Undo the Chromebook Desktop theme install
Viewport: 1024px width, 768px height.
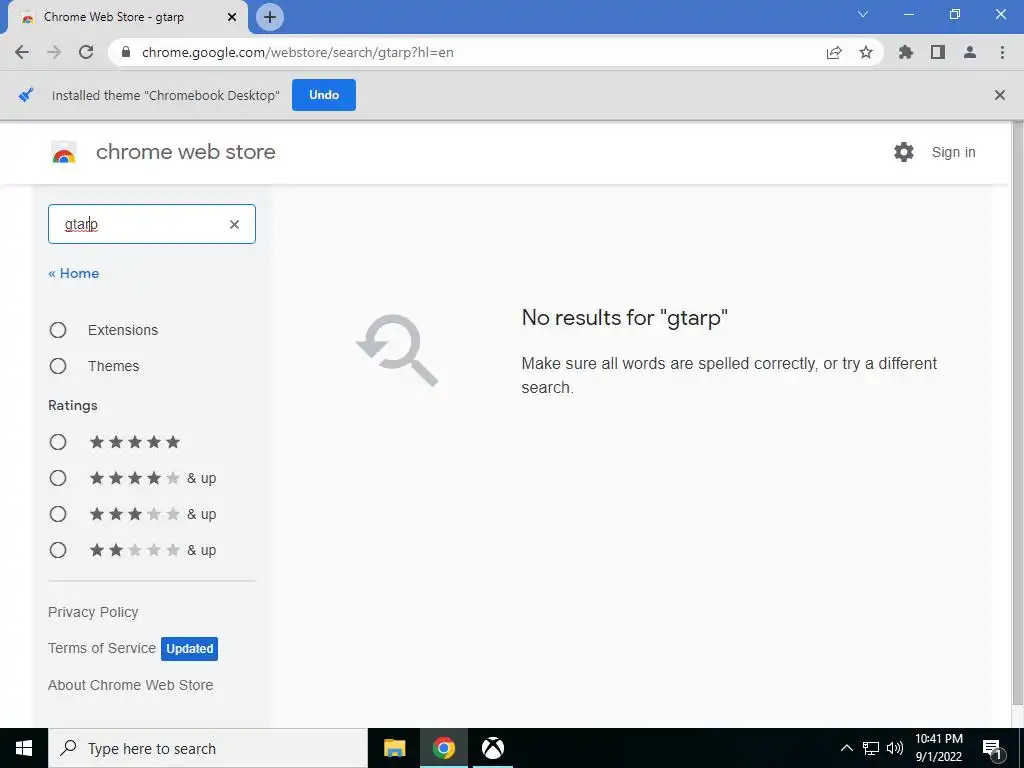pyautogui.click(x=324, y=95)
